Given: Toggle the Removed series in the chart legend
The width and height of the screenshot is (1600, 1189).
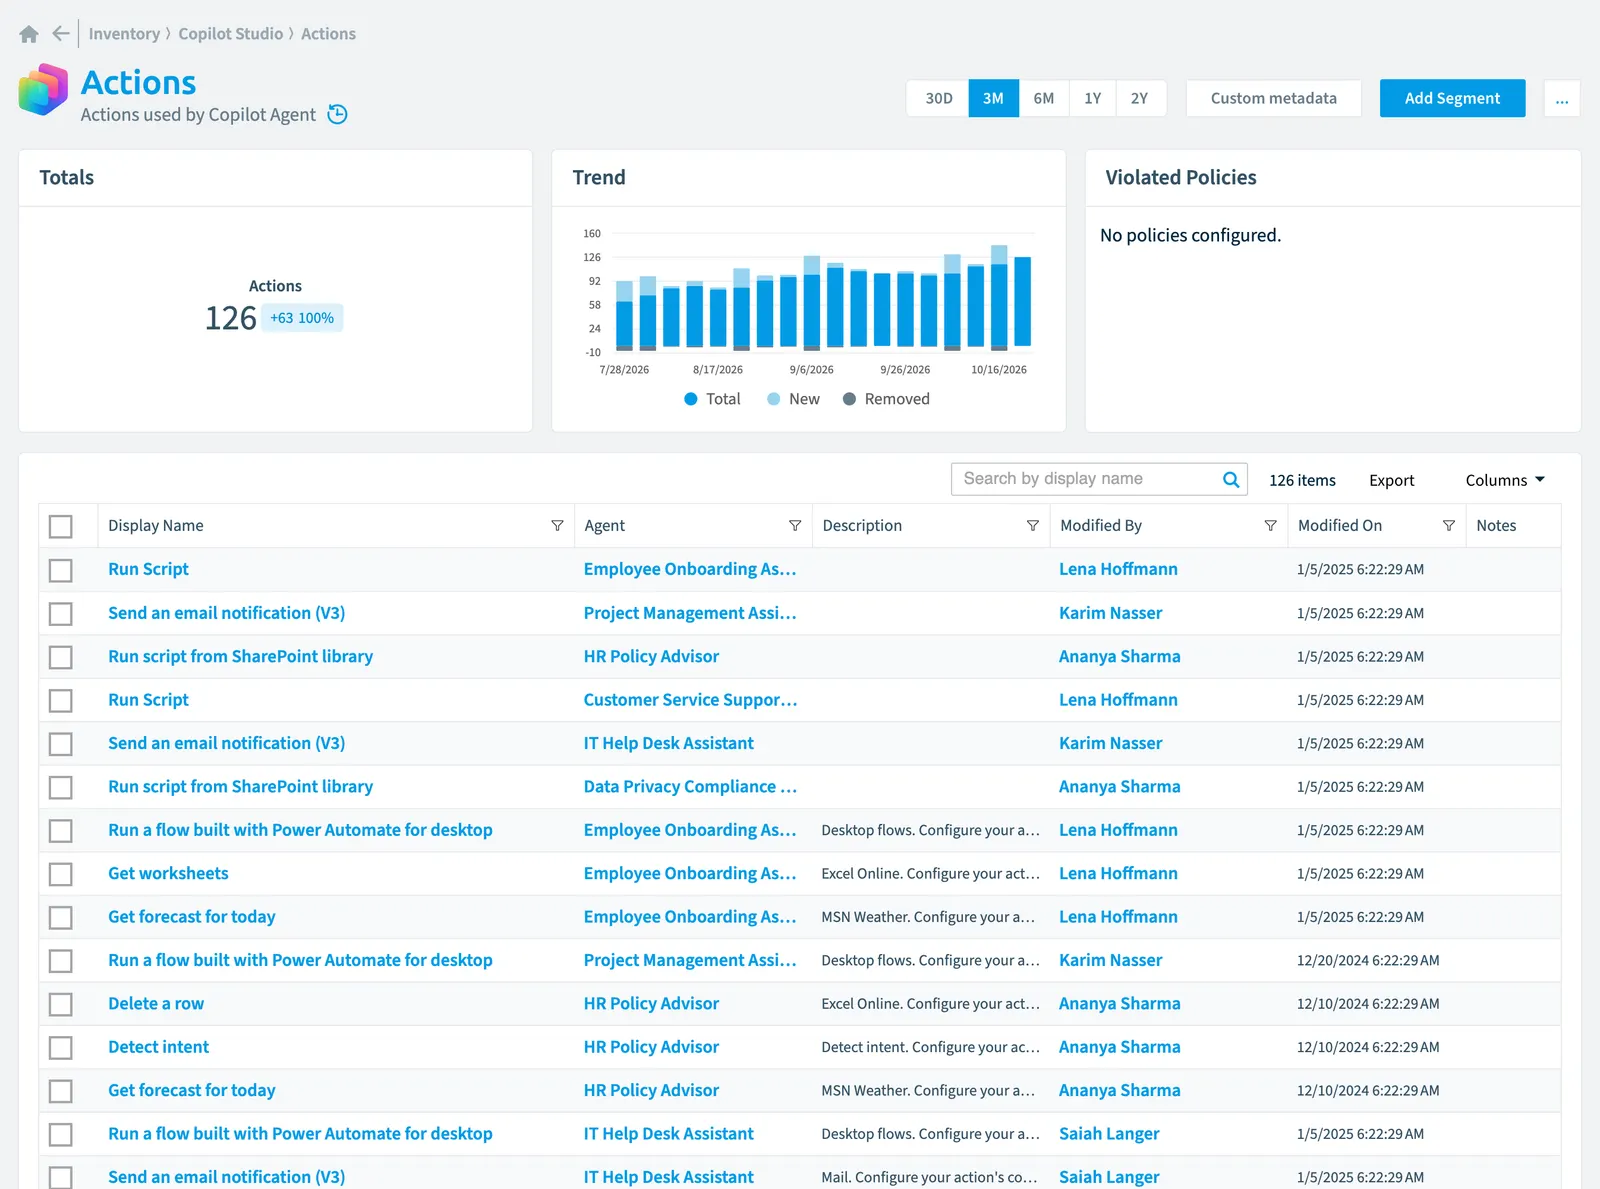Looking at the screenshot, I should click(x=886, y=399).
